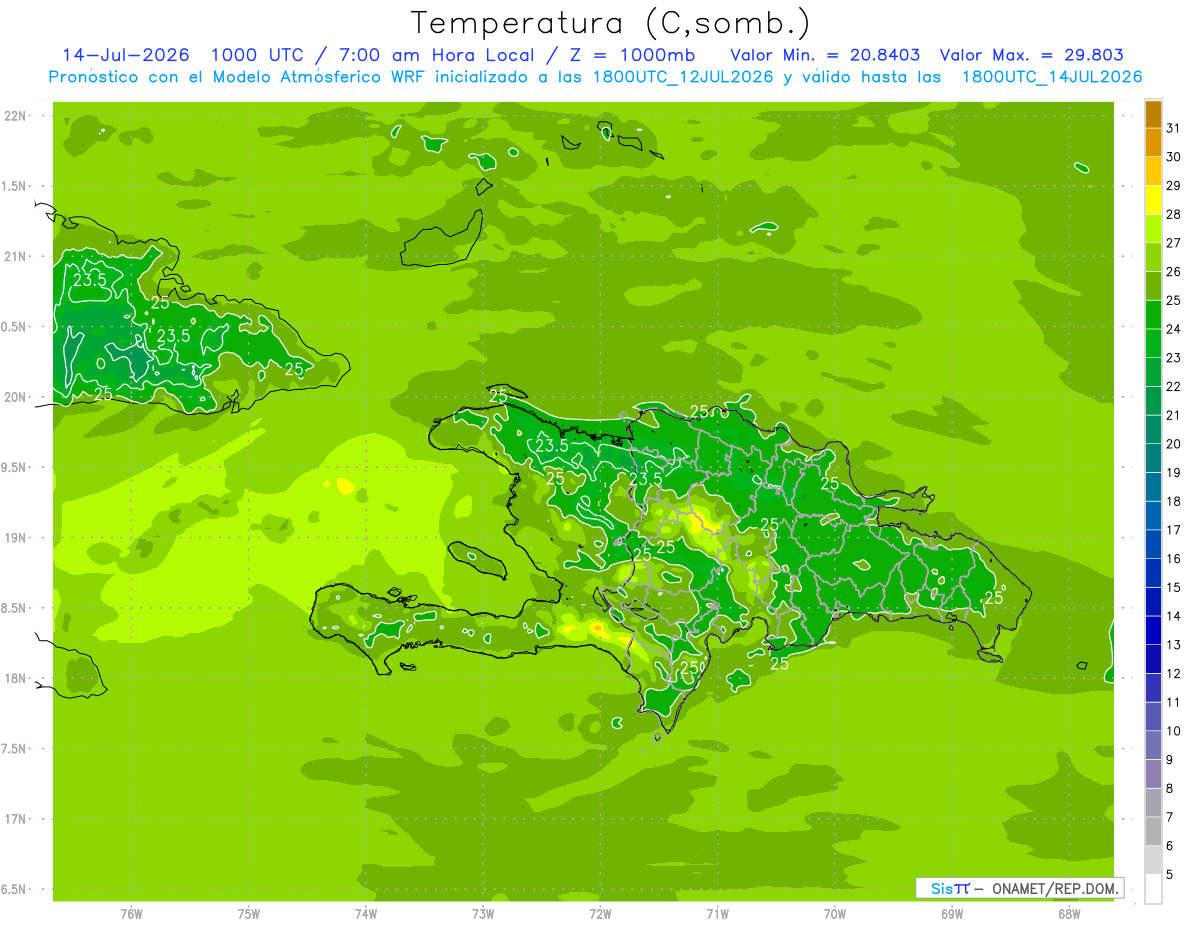Click the '20N' latitude axis label
Screen dimensions: 1200x927
(x=16, y=397)
